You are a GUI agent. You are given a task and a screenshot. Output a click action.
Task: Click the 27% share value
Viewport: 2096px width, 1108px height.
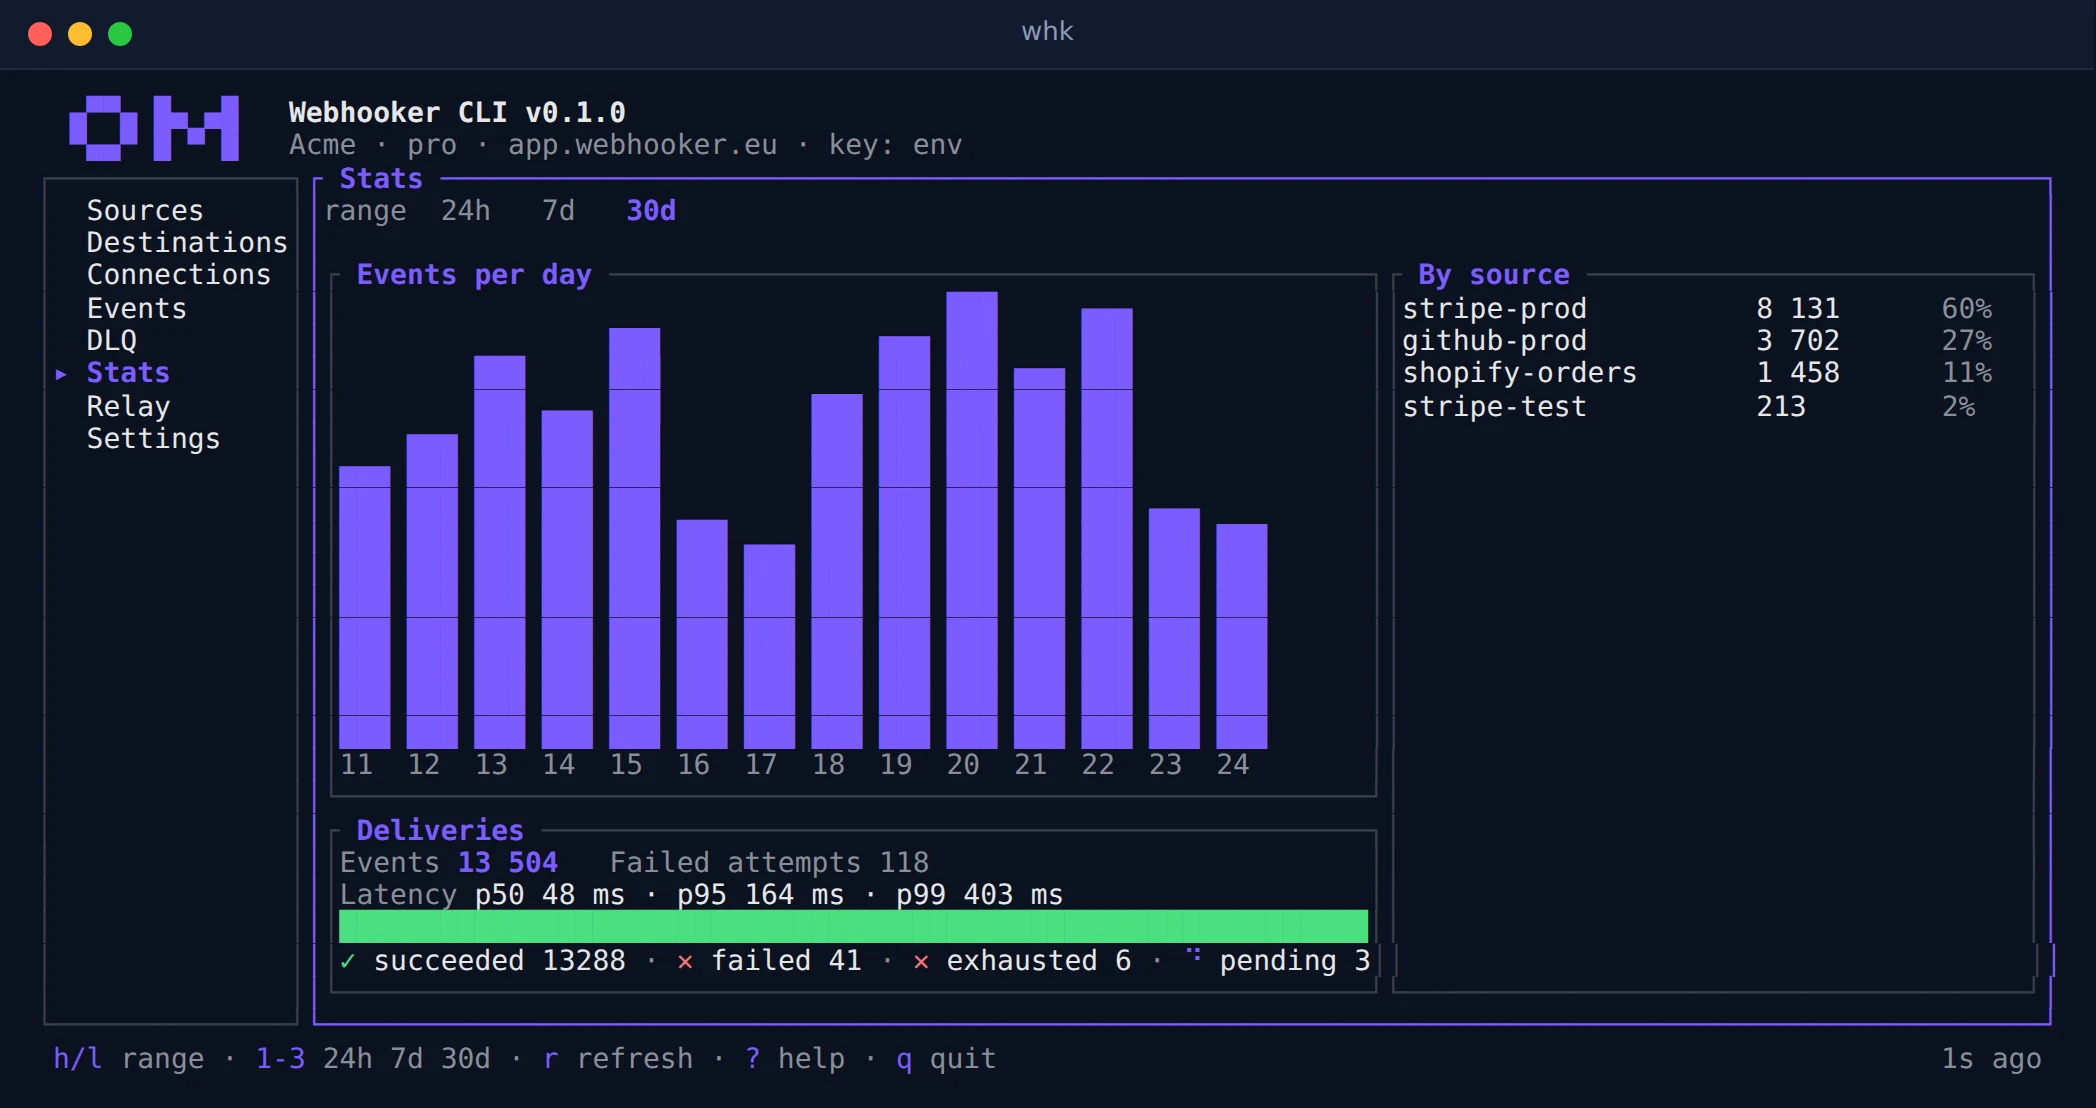point(1967,340)
